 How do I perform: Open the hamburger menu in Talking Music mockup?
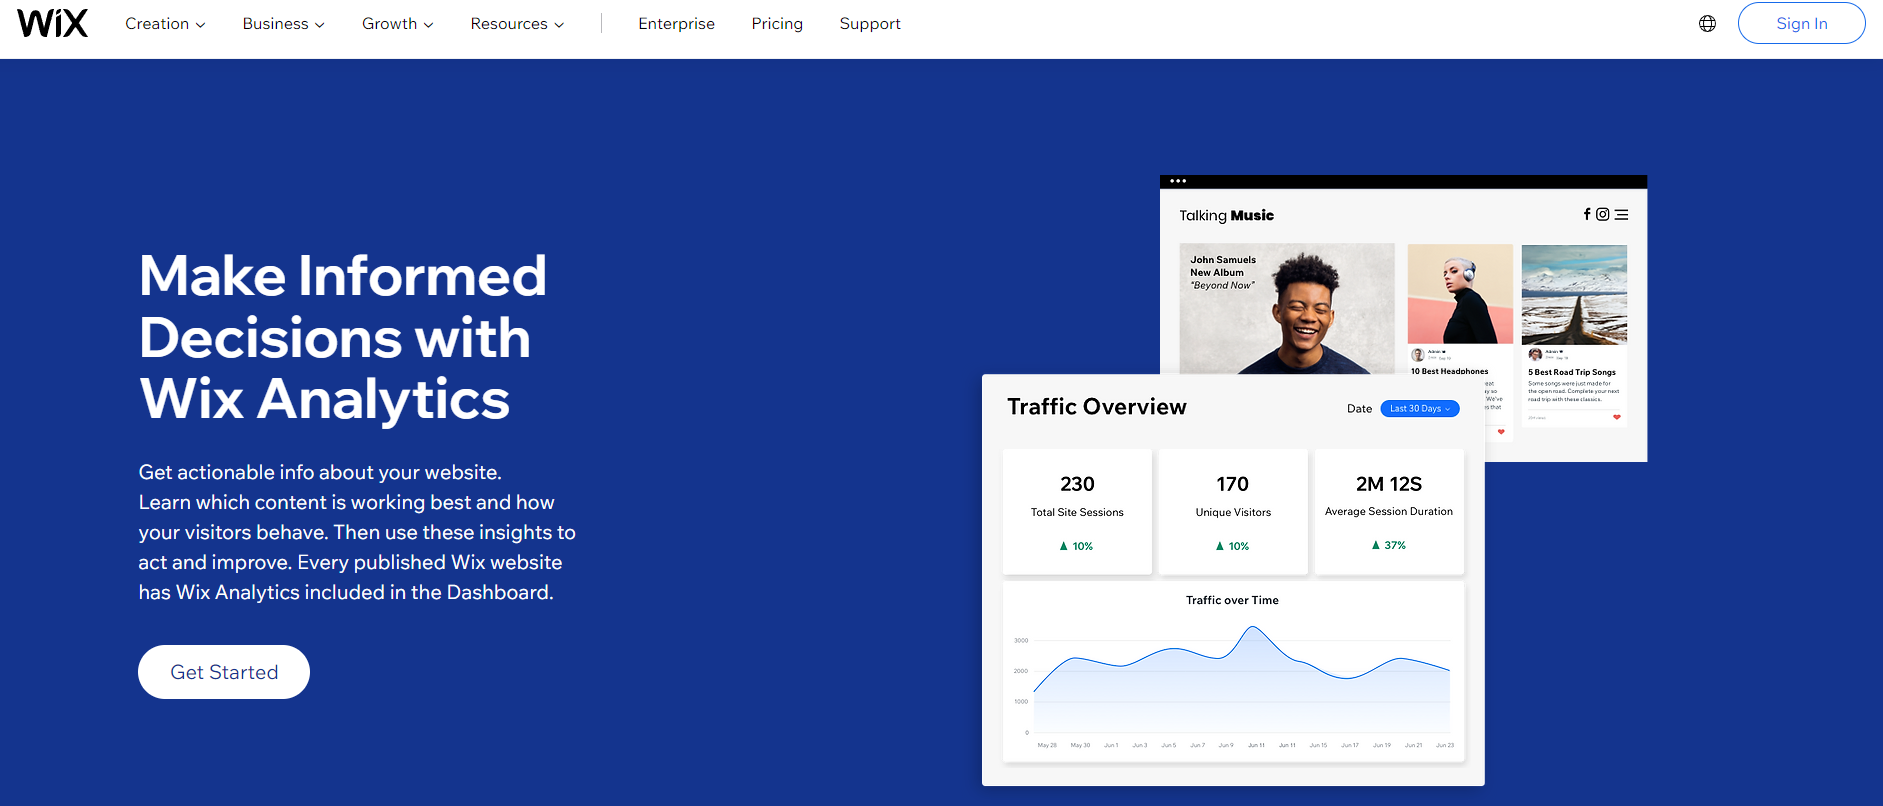coord(1622,214)
